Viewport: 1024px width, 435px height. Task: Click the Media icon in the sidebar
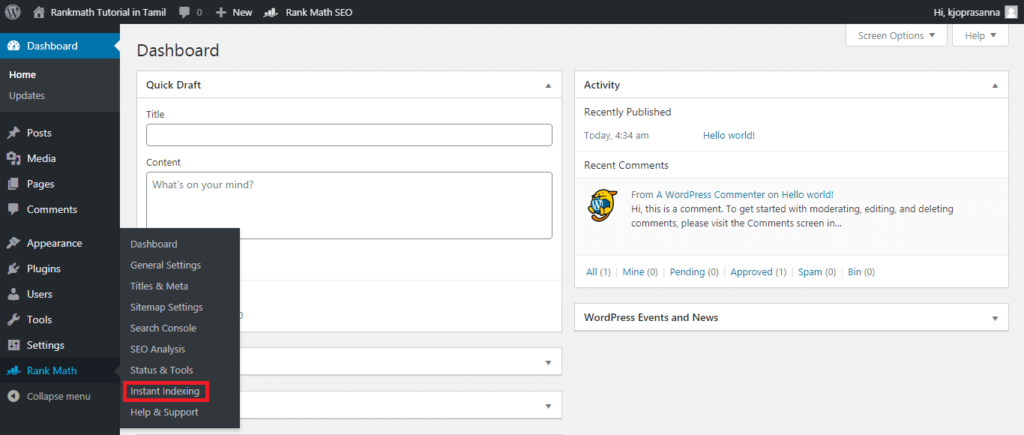[x=13, y=159]
